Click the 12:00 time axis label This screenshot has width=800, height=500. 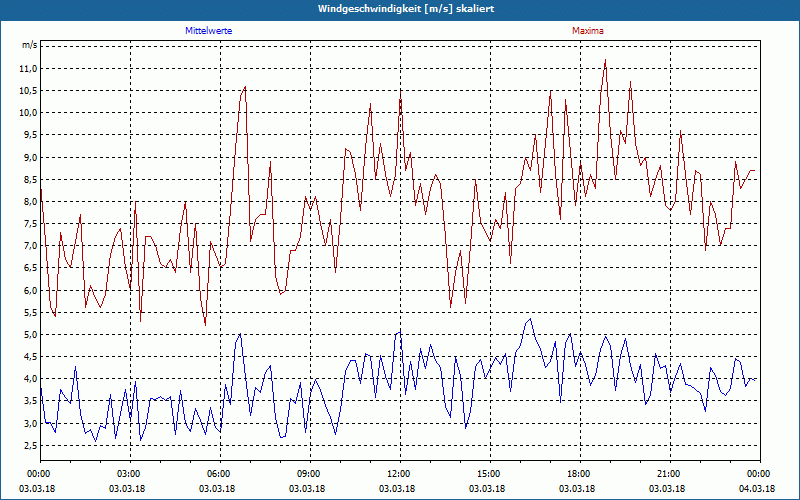tap(401, 474)
